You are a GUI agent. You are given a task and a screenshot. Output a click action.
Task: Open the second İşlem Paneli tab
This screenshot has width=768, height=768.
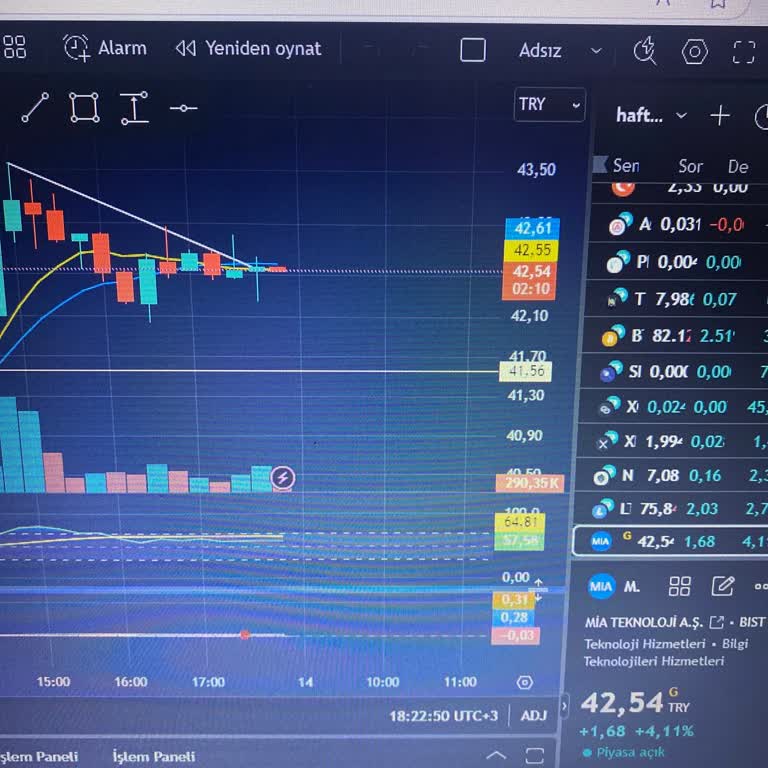[x=154, y=757]
